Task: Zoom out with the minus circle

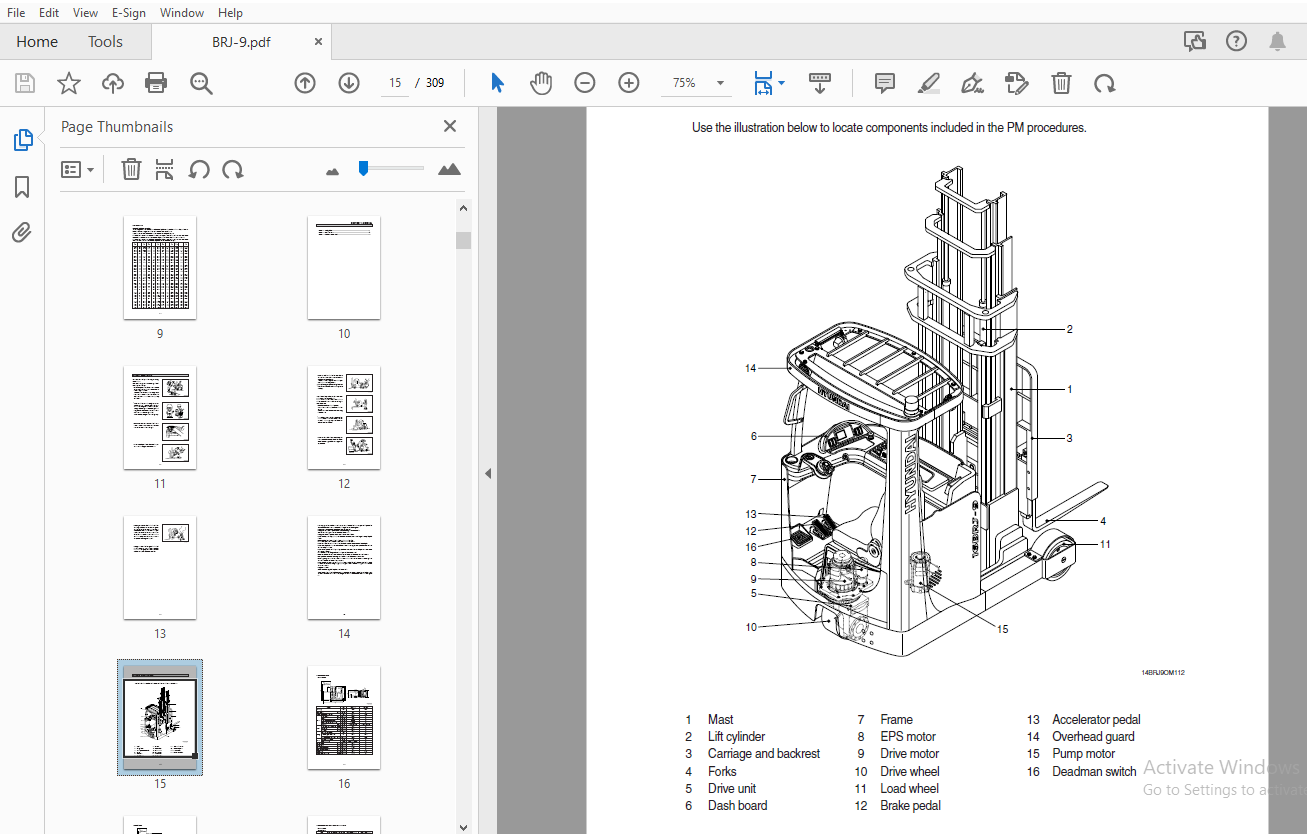Action: [585, 83]
